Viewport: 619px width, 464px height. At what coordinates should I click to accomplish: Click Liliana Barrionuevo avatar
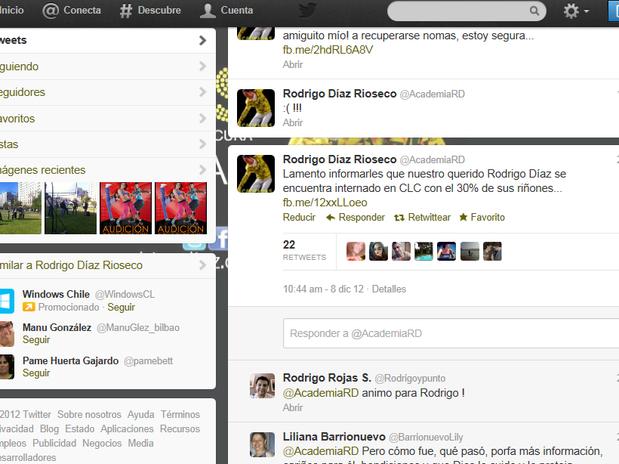pos(263,444)
